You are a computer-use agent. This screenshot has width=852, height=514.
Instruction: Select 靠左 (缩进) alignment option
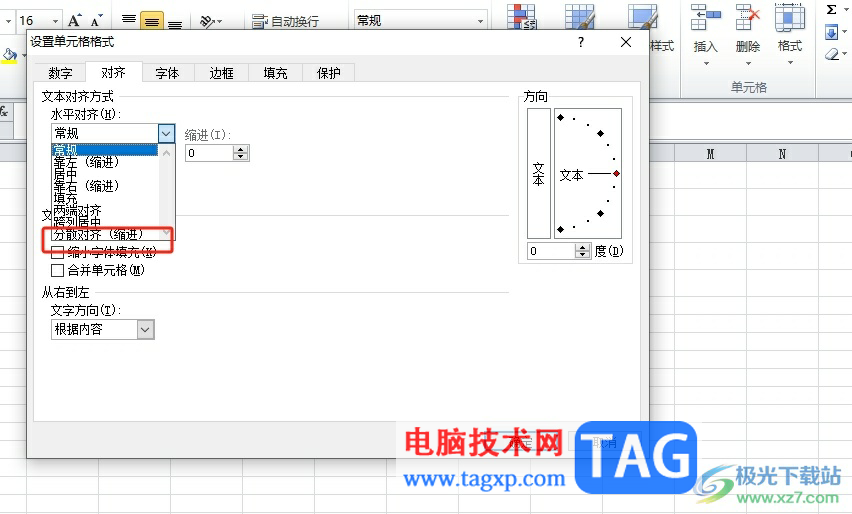(x=104, y=162)
